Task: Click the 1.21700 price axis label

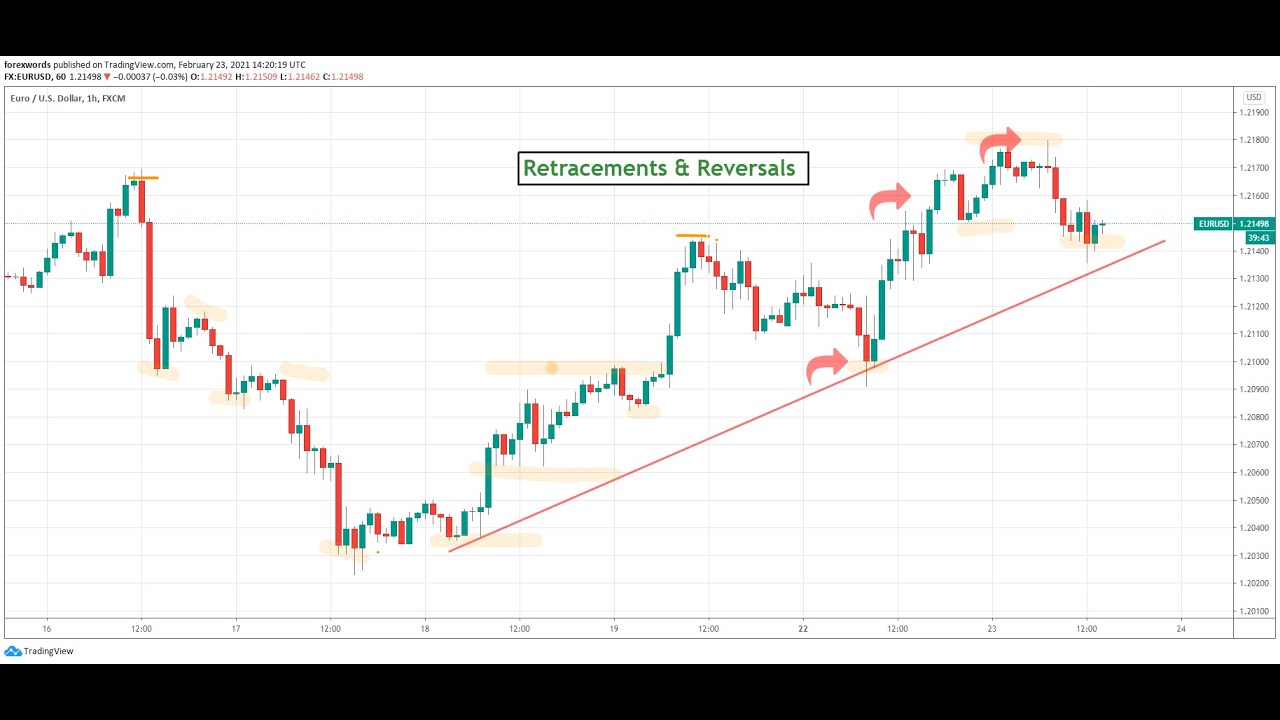Action: click(1254, 168)
